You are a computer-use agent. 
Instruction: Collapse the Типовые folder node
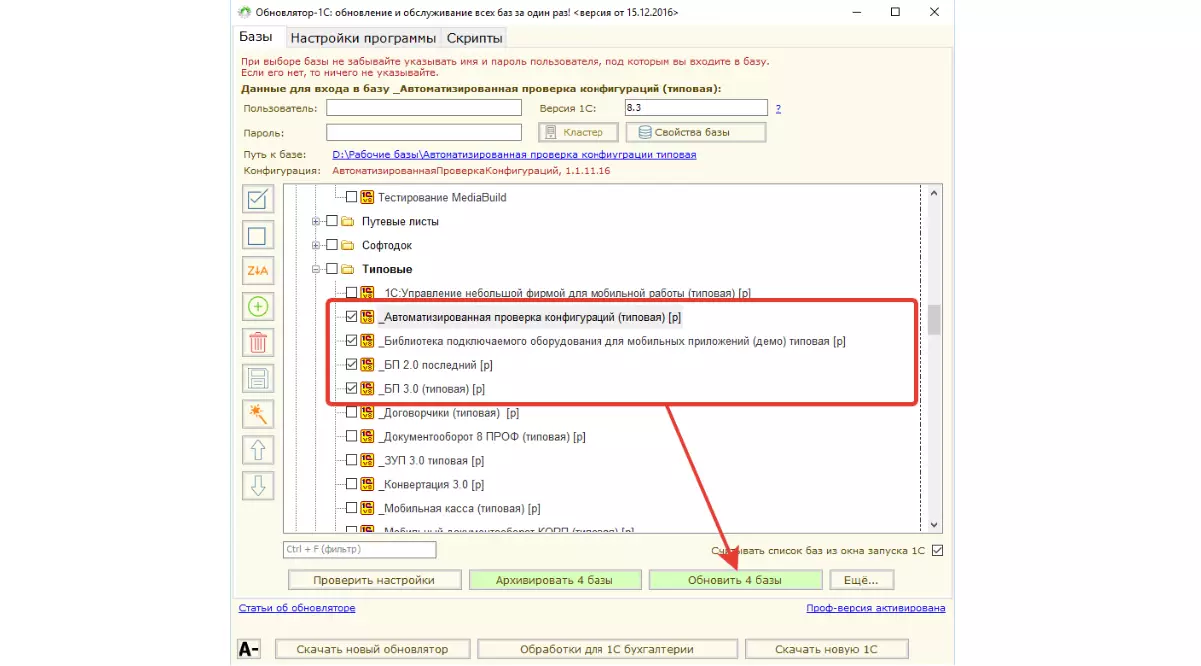click(x=317, y=269)
